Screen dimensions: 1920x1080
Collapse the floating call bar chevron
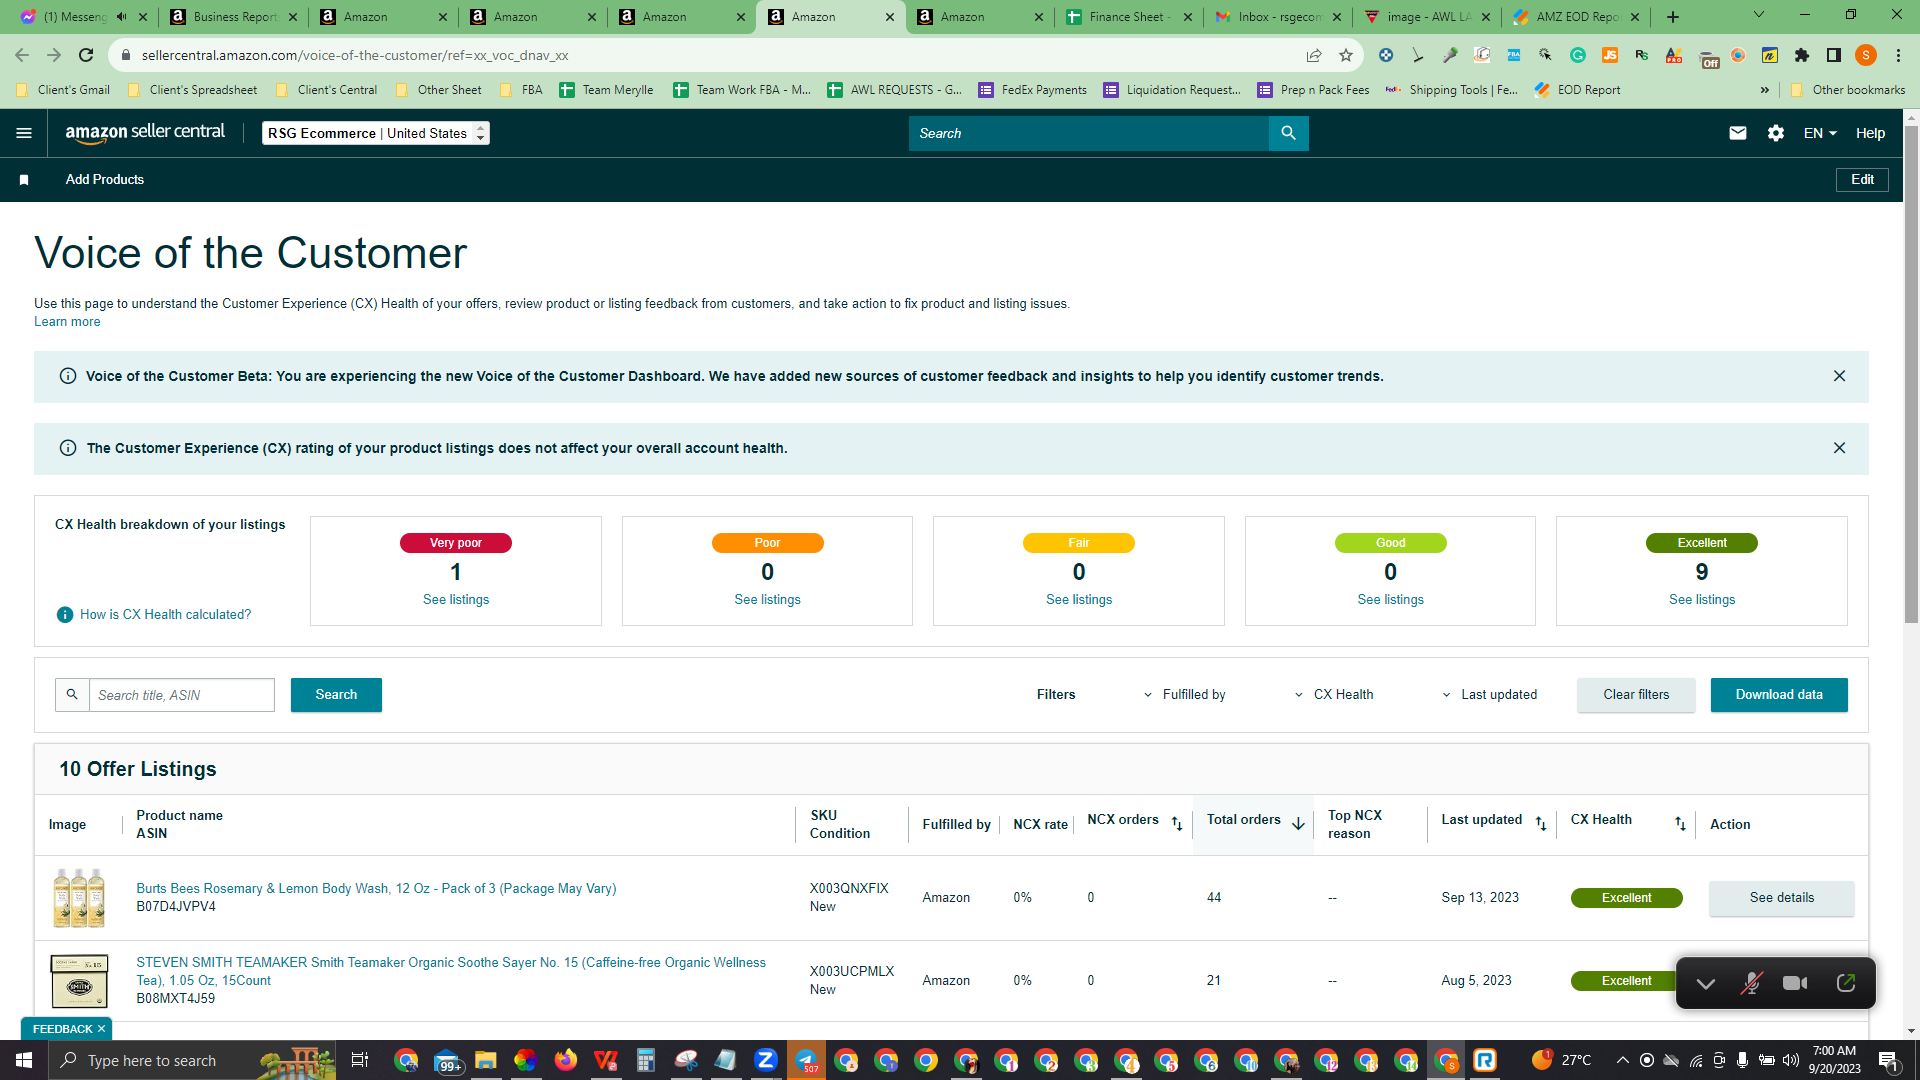[x=1706, y=983]
